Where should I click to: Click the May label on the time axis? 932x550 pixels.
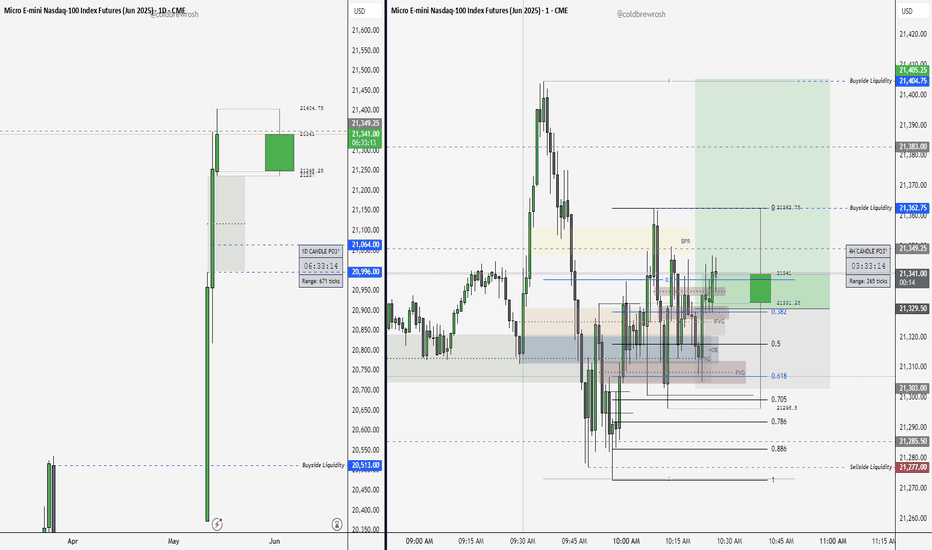click(174, 541)
